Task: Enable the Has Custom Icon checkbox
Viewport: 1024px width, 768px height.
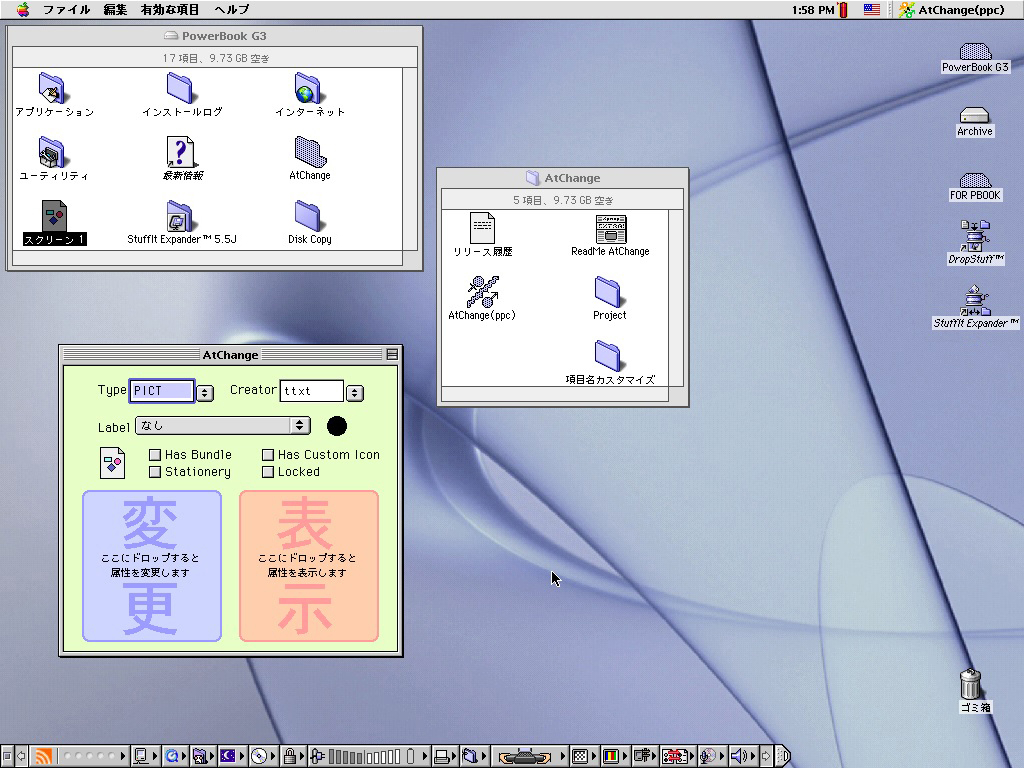Action: 268,455
